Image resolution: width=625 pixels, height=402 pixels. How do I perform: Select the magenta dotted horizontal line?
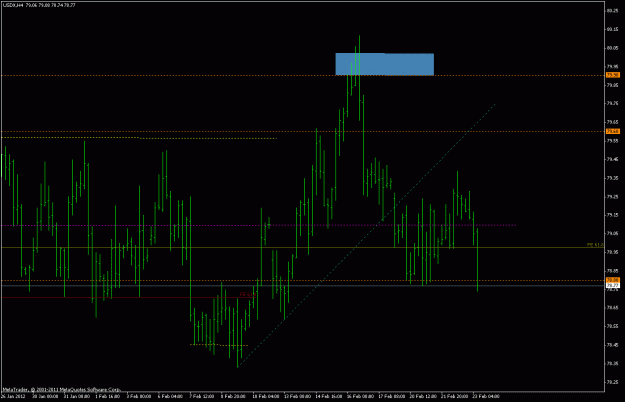point(258,226)
